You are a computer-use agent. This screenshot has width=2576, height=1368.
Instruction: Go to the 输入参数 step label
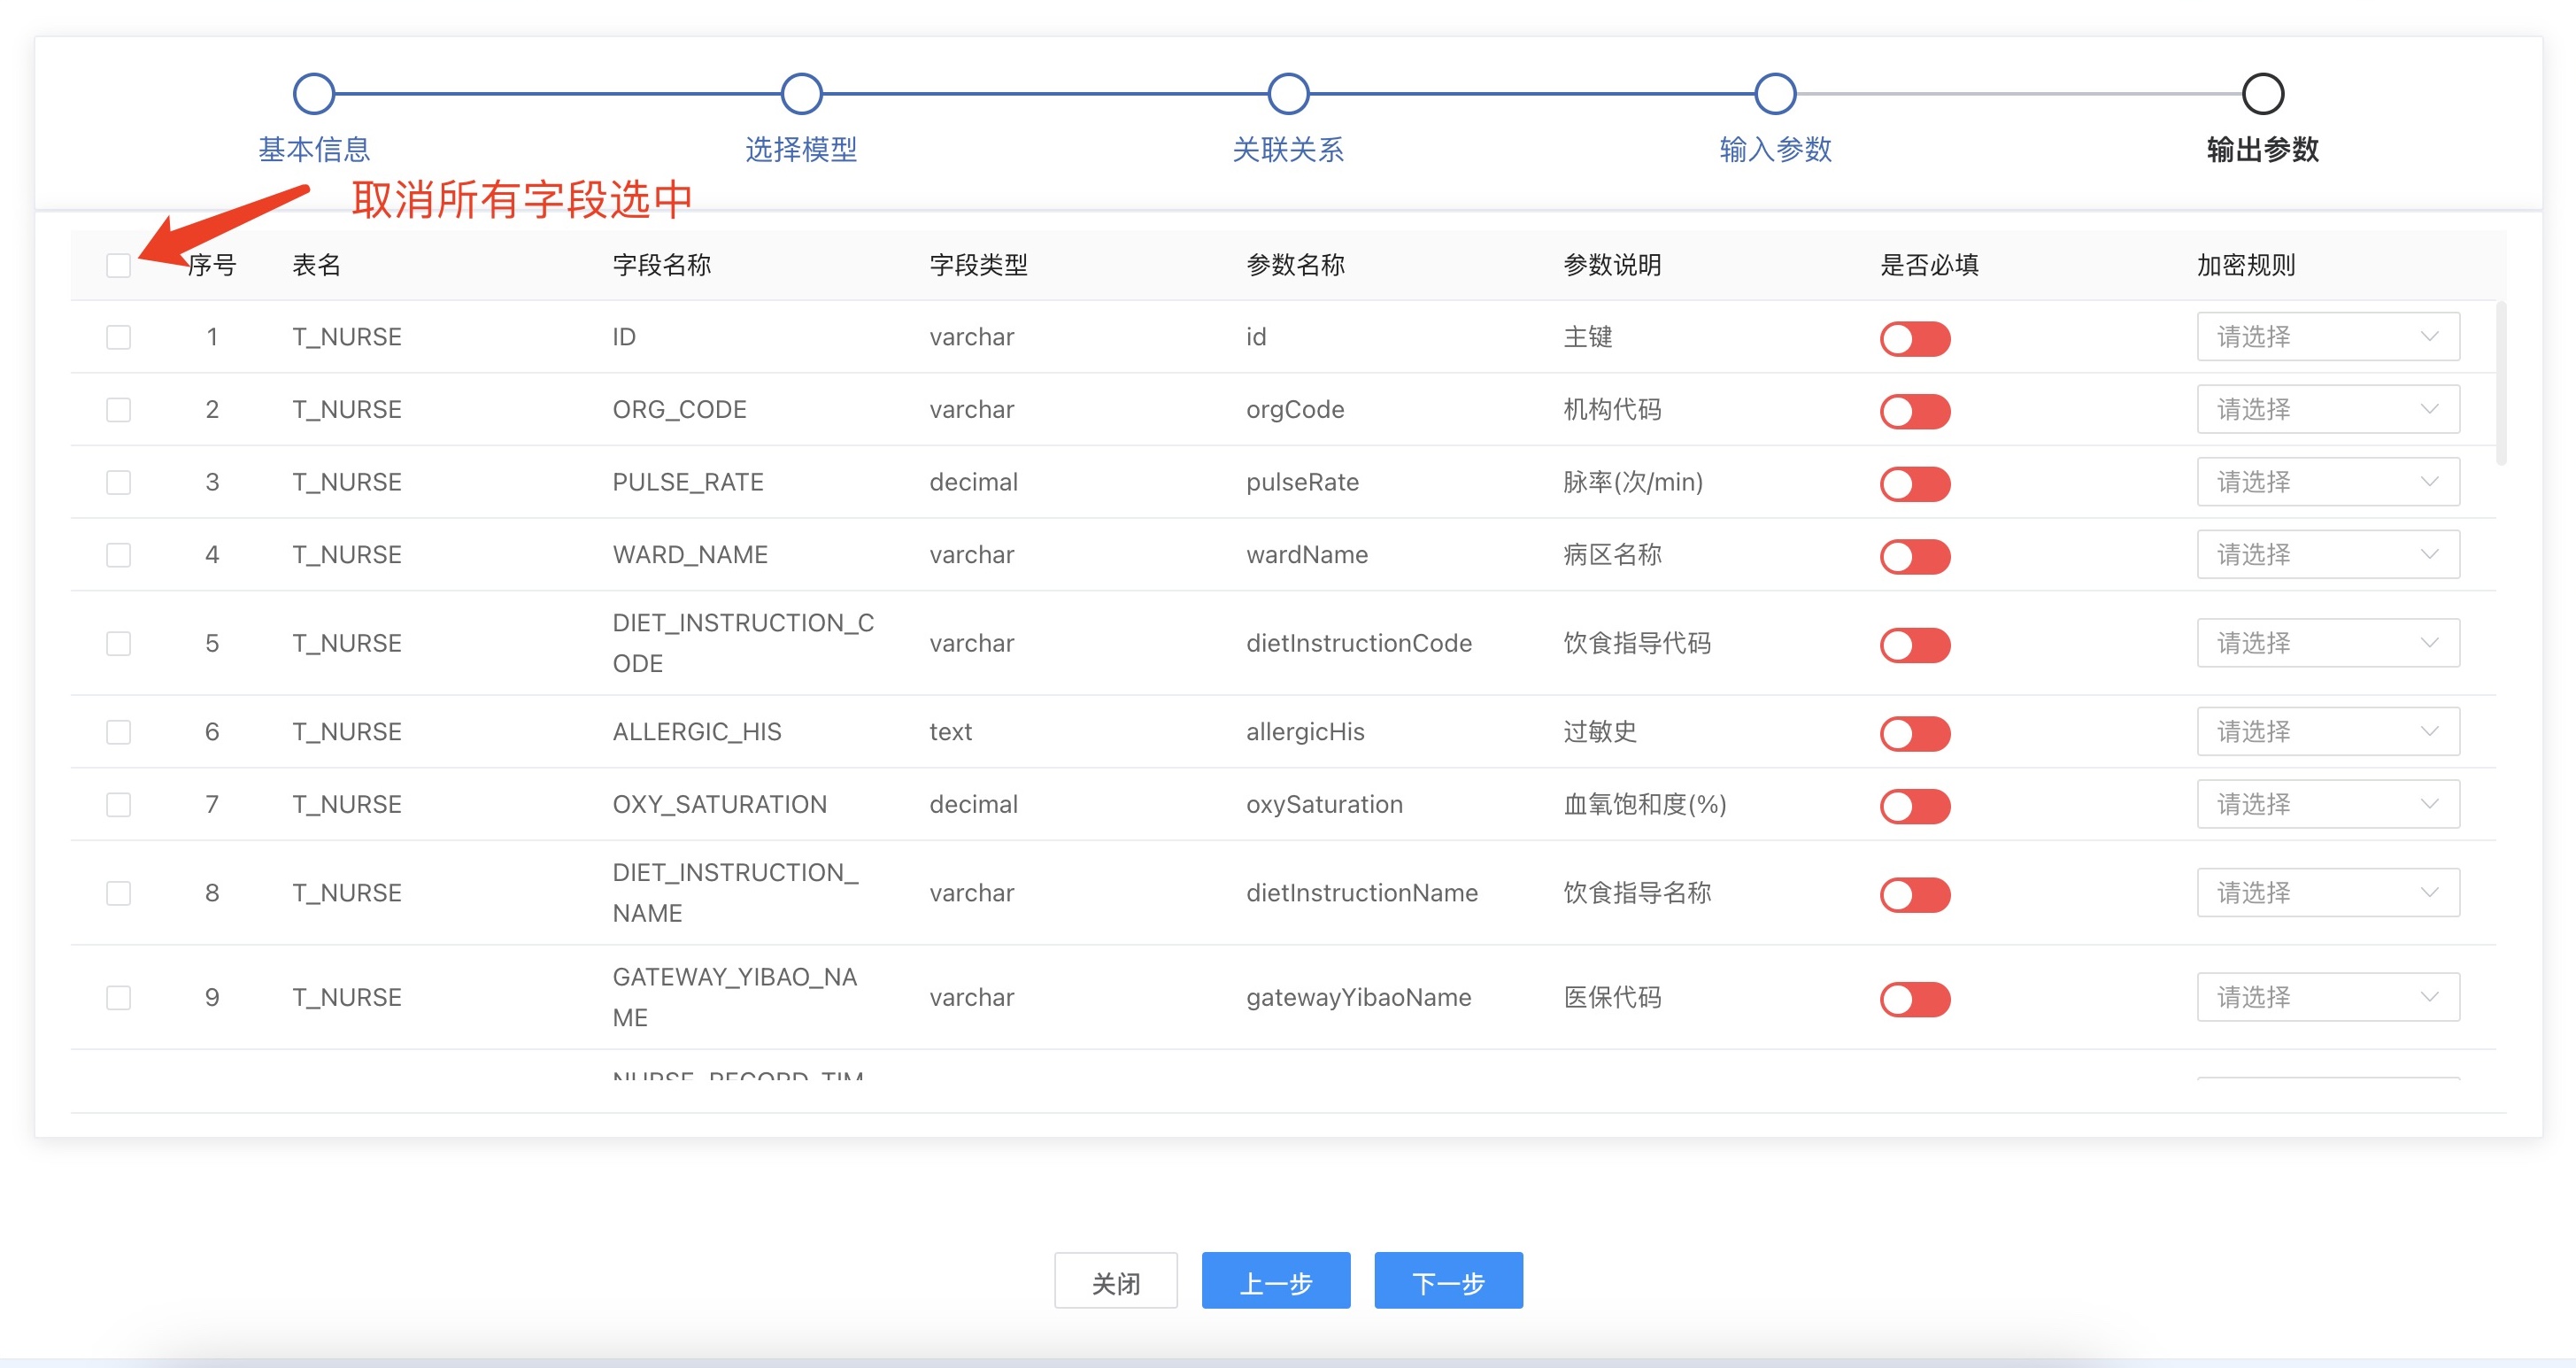click(1775, 150)
